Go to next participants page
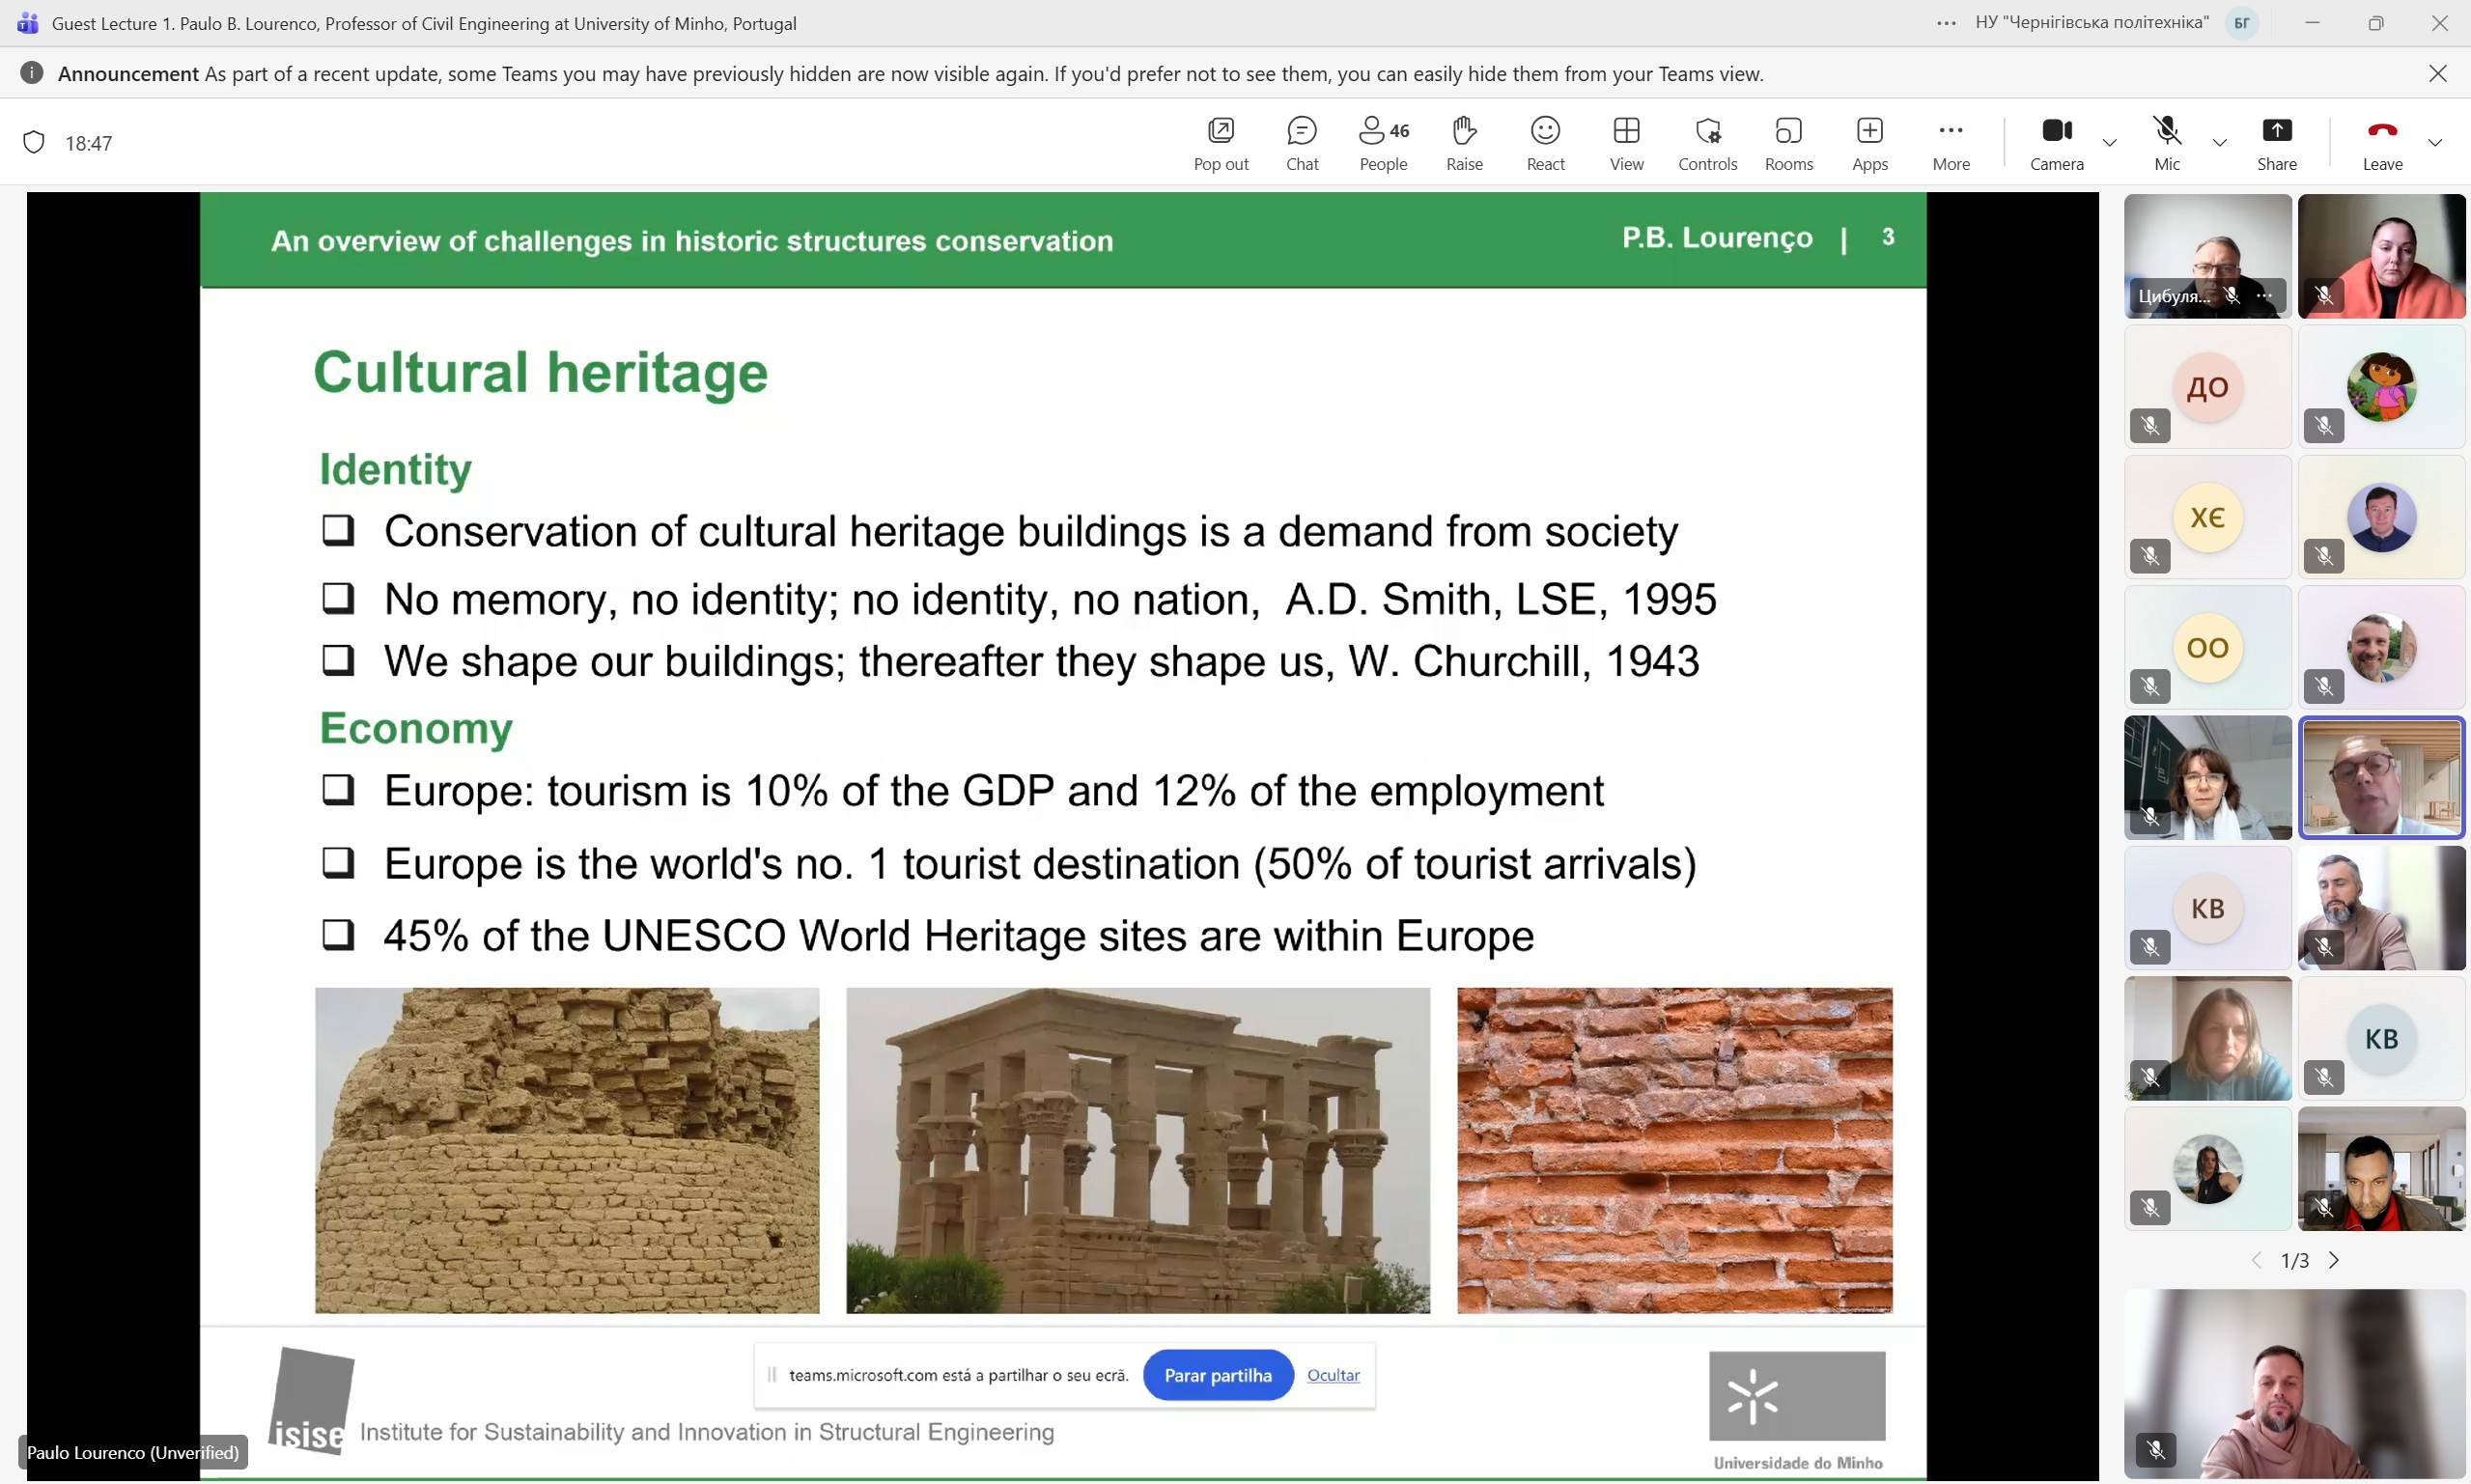The width and height of the screenshot is (2471, 1484). click(2334, 1260)
